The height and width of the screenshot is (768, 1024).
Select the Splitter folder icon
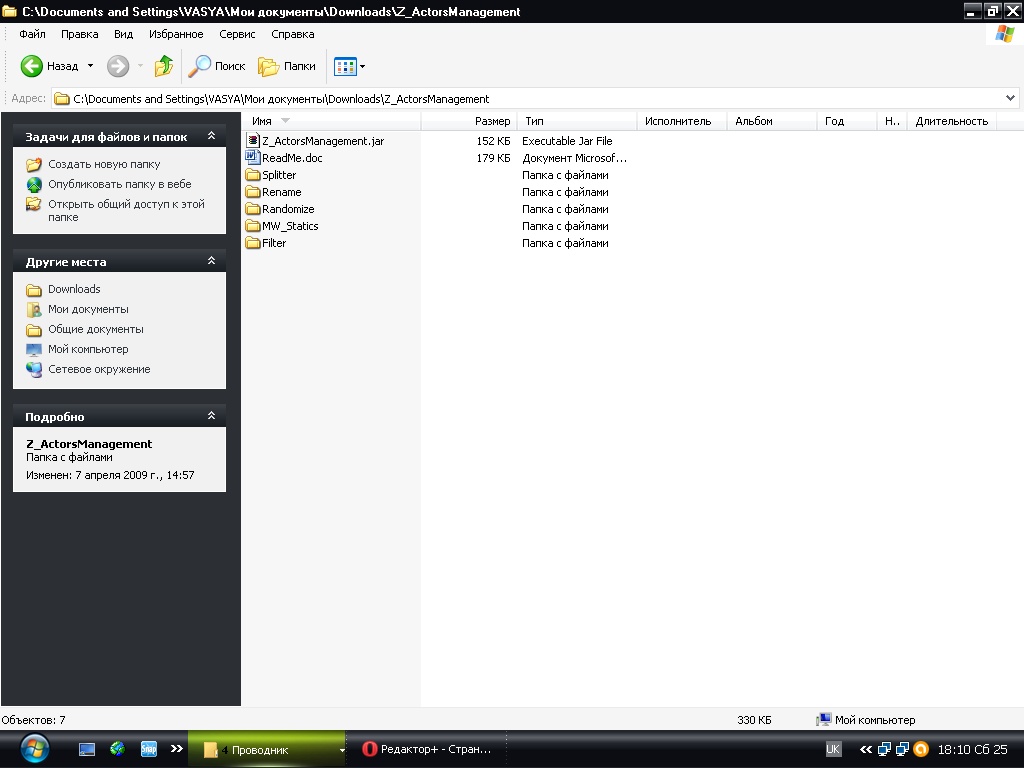click(253, 175)
